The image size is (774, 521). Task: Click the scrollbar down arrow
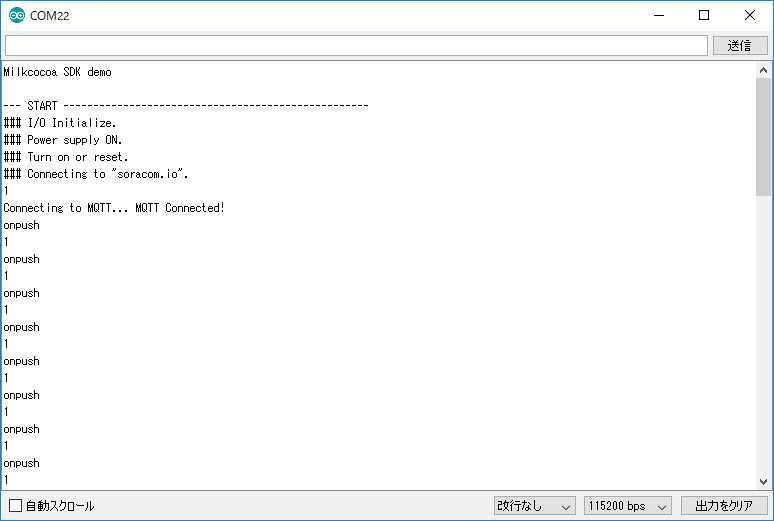763,481
